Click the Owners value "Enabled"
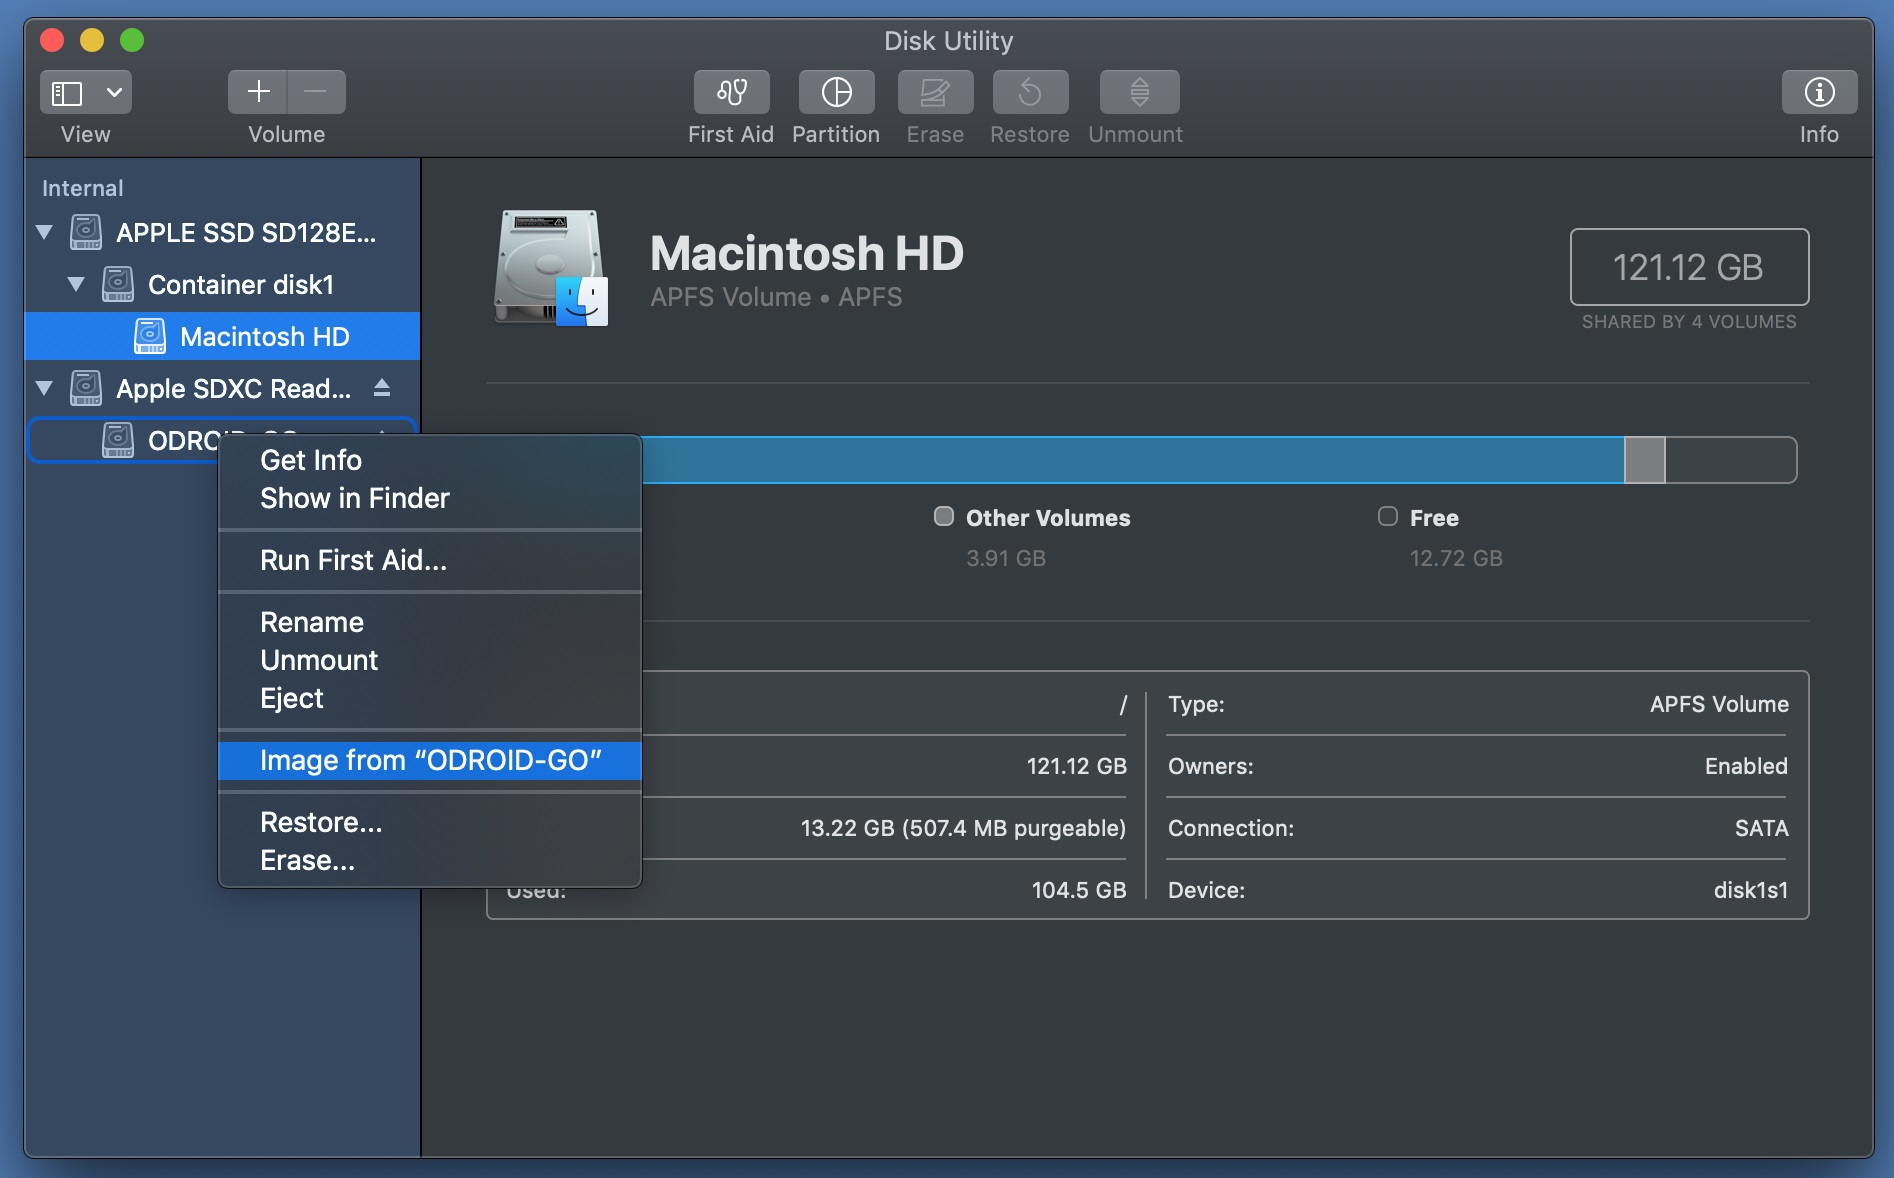The image size is (1894, 1178). (x=1746, y=766)
